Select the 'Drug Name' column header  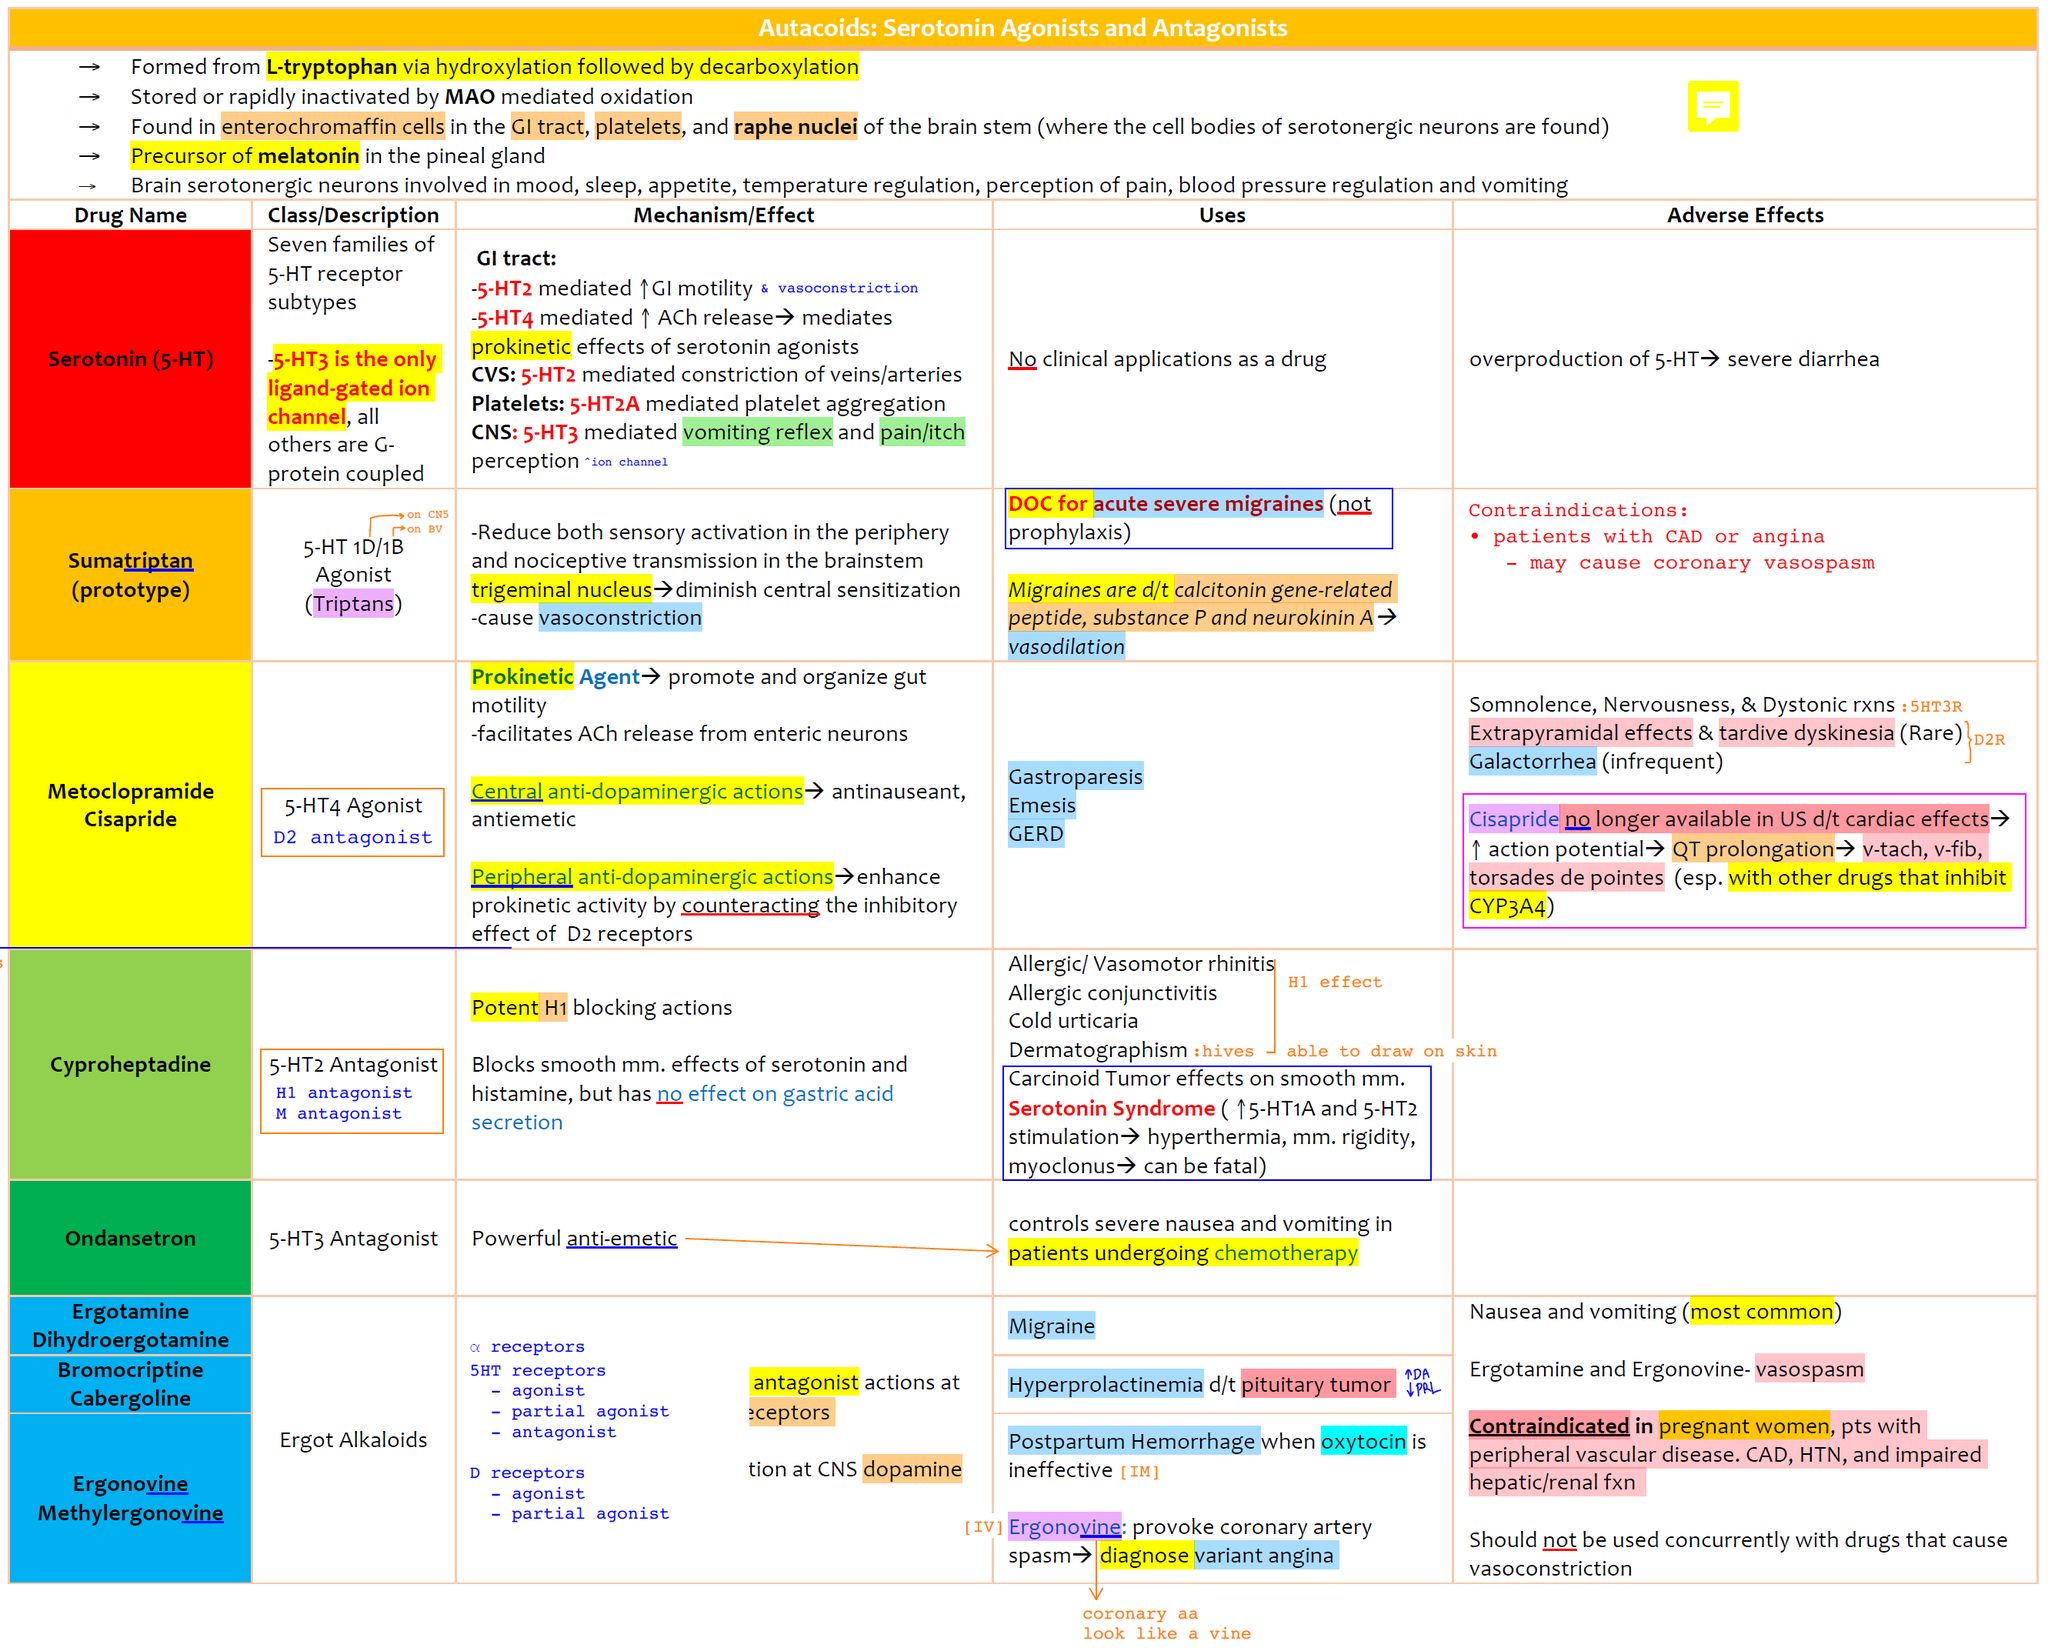click(x=130, y=215)
